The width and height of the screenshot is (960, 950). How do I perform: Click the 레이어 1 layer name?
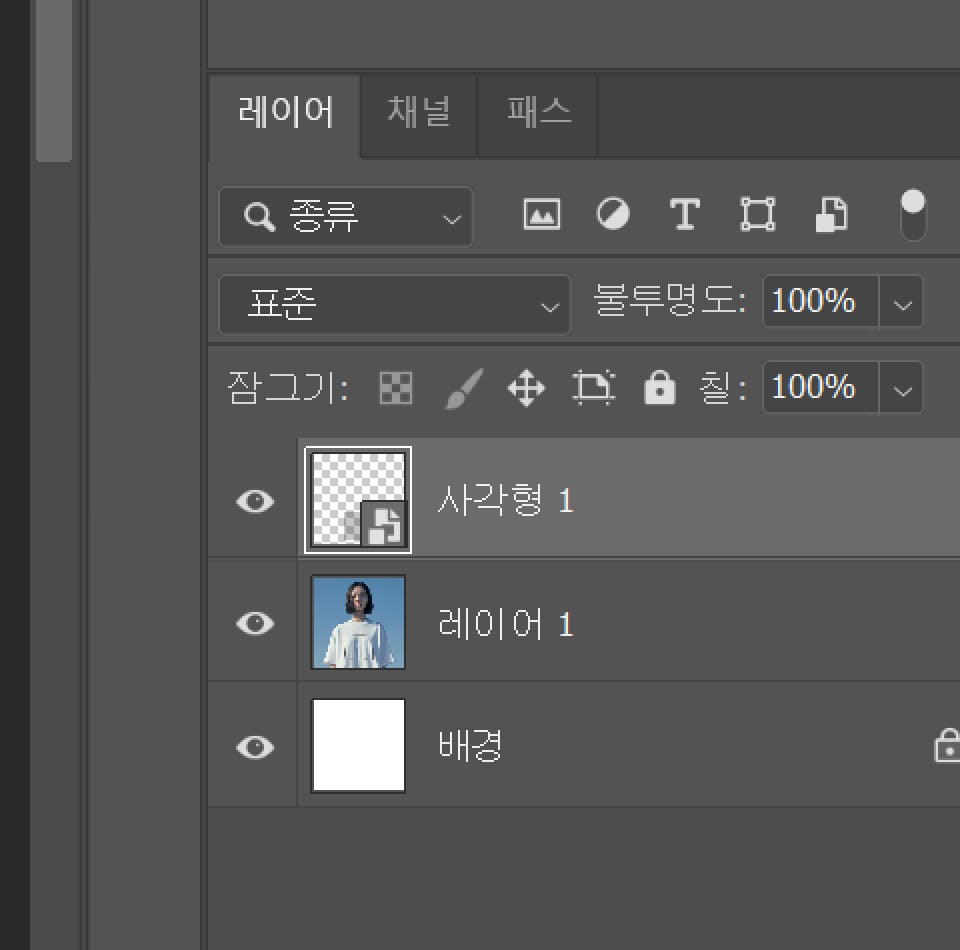pos(506,624)
